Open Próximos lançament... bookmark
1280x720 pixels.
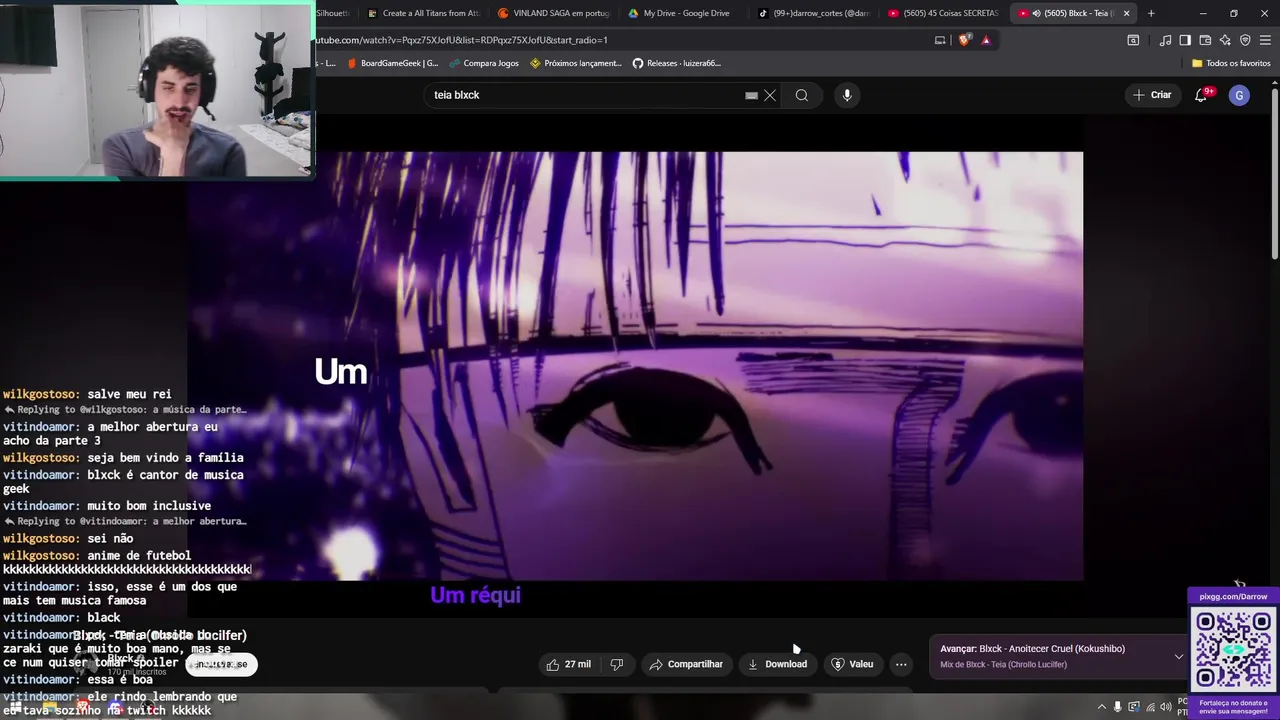(x=576, y=63)
